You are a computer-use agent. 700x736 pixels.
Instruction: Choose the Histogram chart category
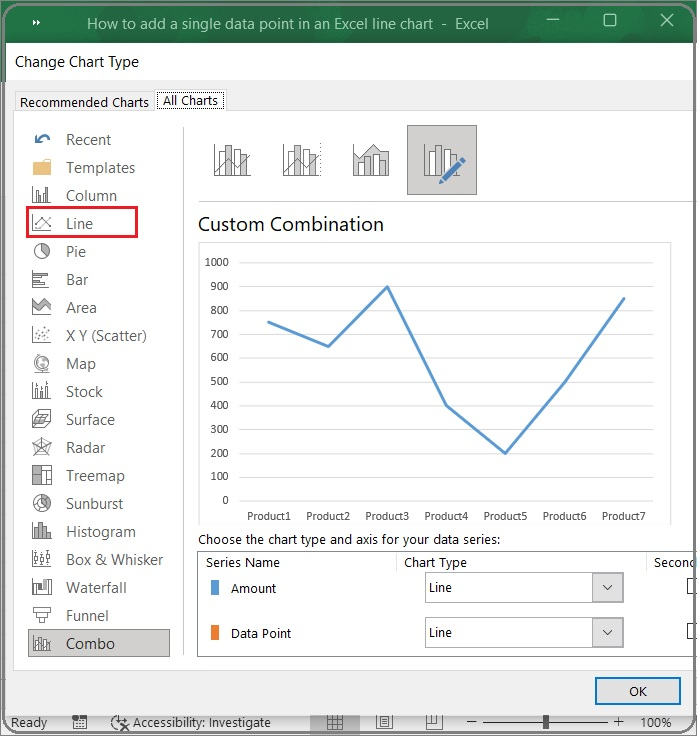pyautogui.click(x=84, y=531)
